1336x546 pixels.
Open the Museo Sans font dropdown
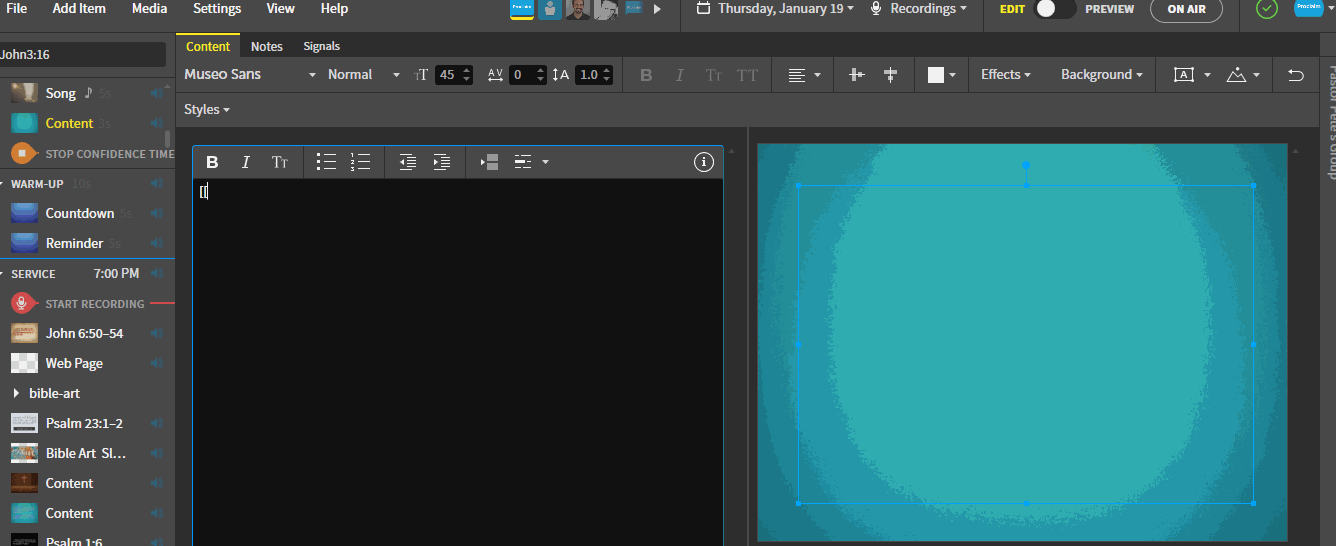[250, 75]
